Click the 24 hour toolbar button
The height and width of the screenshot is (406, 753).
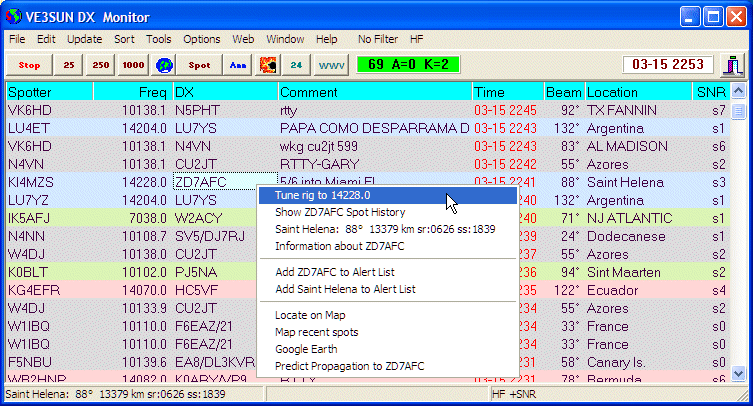pos(296,65)
